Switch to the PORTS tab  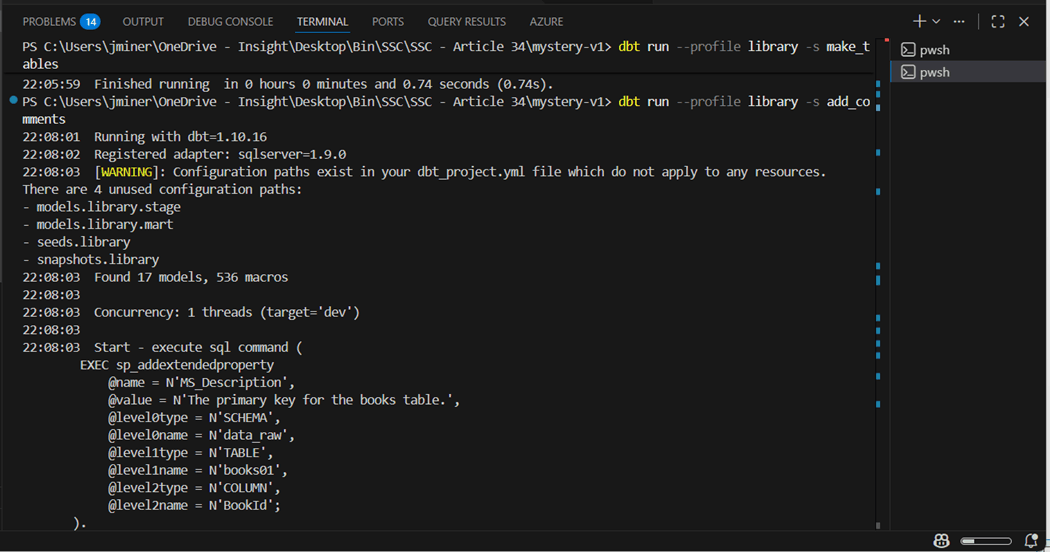click(x=388, y=21)
